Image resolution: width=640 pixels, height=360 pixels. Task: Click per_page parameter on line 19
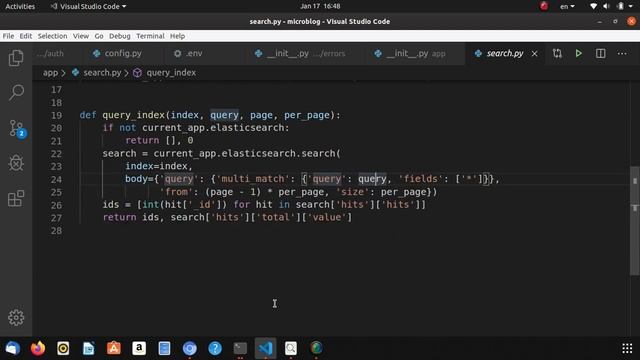coord(307,115)
